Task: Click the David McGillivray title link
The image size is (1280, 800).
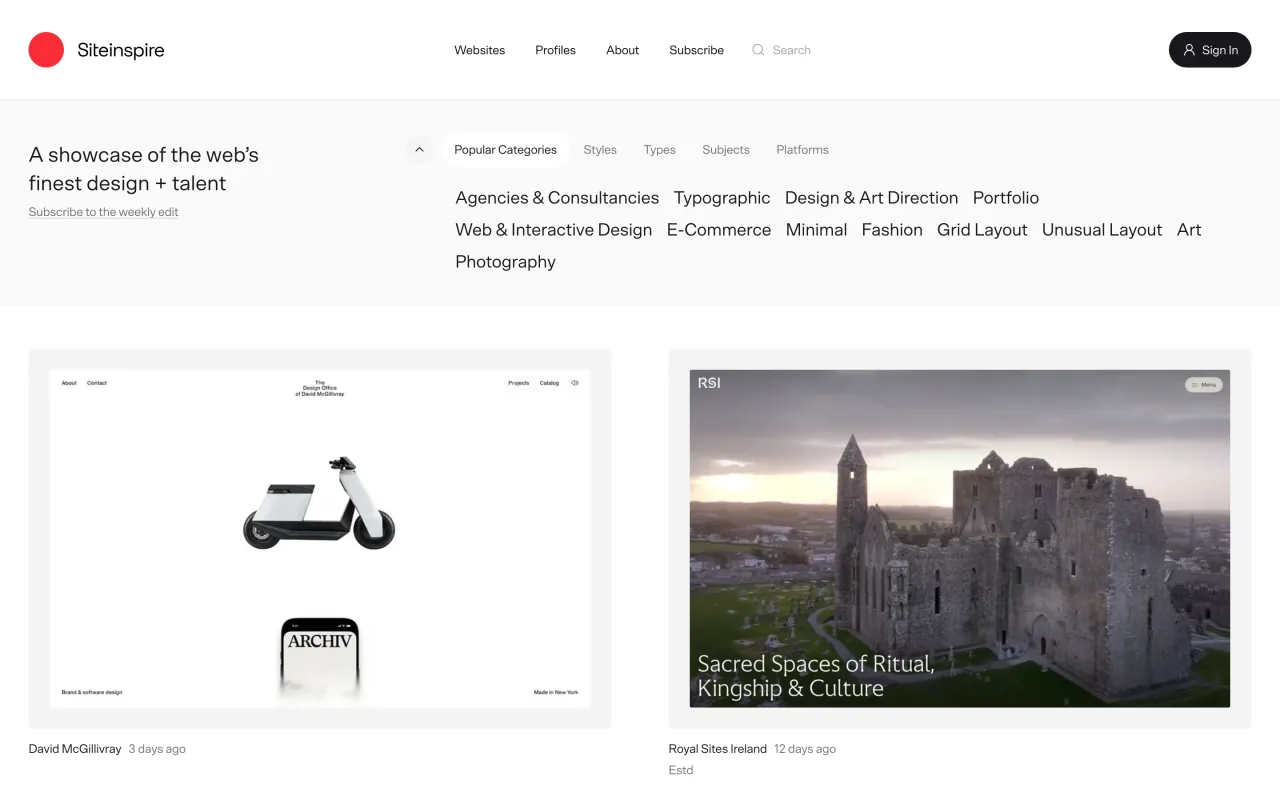Action: [75, 749]
